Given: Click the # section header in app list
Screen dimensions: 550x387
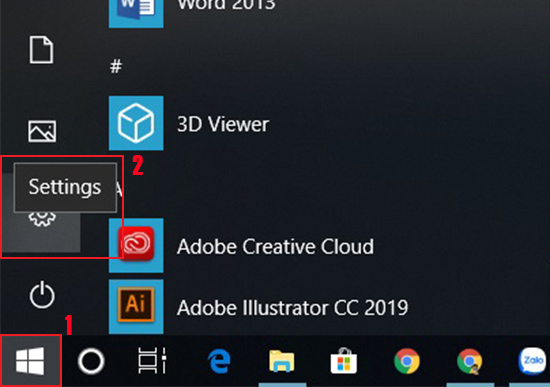Looking at the screenshot, I should tap(116, 66).
